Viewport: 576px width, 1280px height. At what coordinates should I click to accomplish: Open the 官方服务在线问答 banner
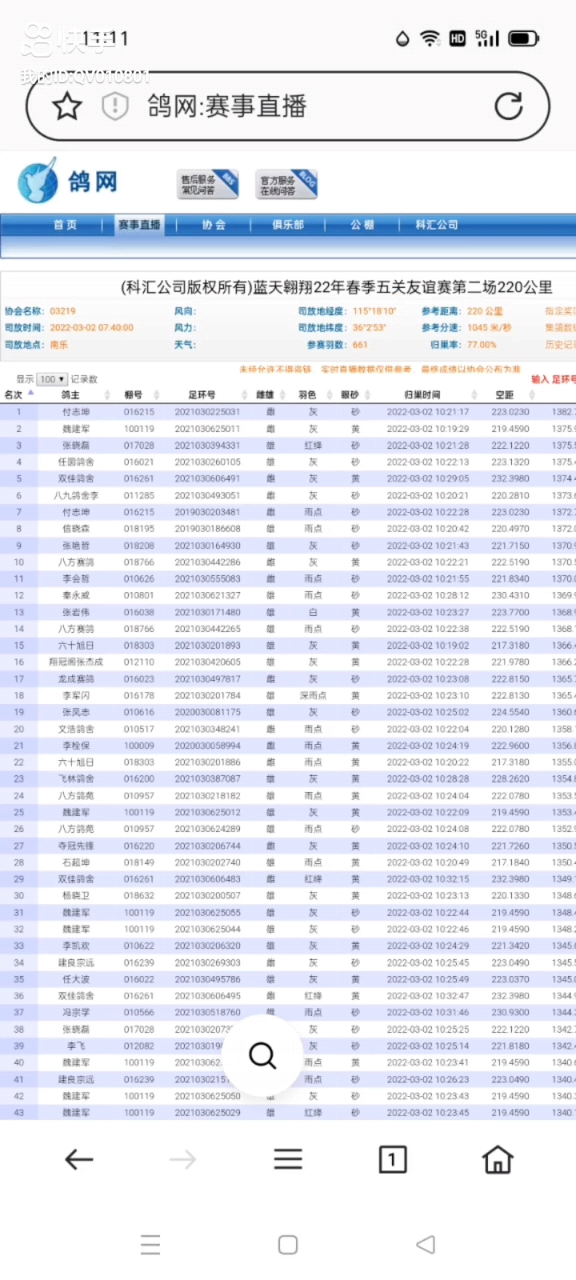point(286,183)
